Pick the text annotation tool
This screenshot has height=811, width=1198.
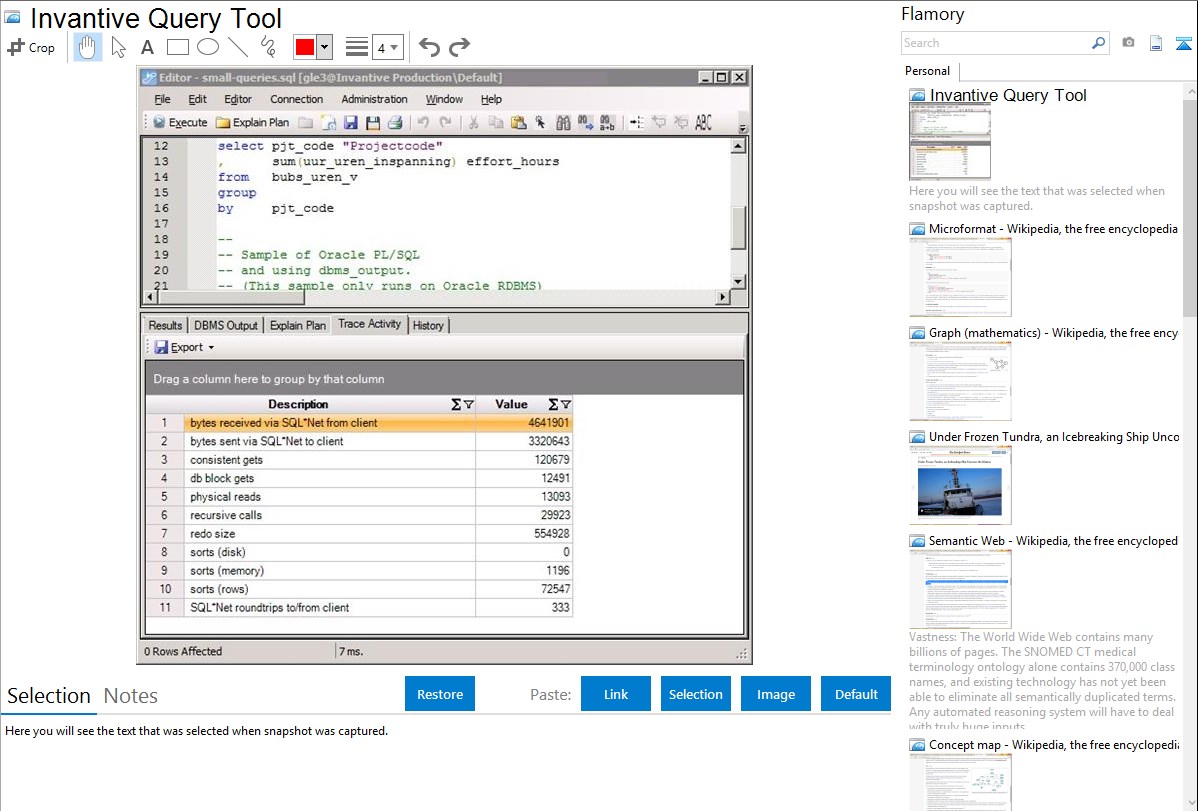[x=147, y=47]
